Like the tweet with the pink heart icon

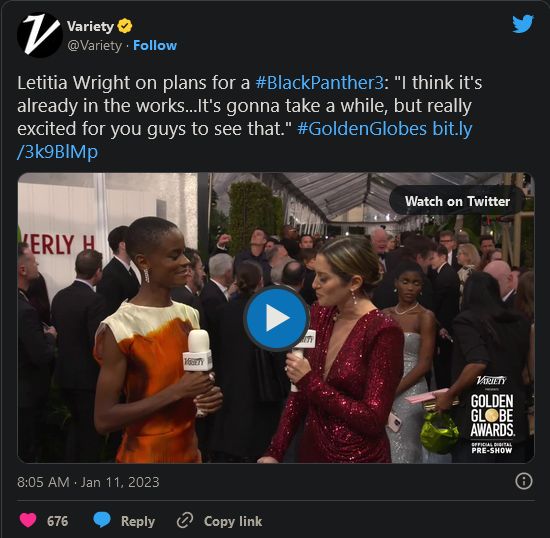(x=28, y=520)
